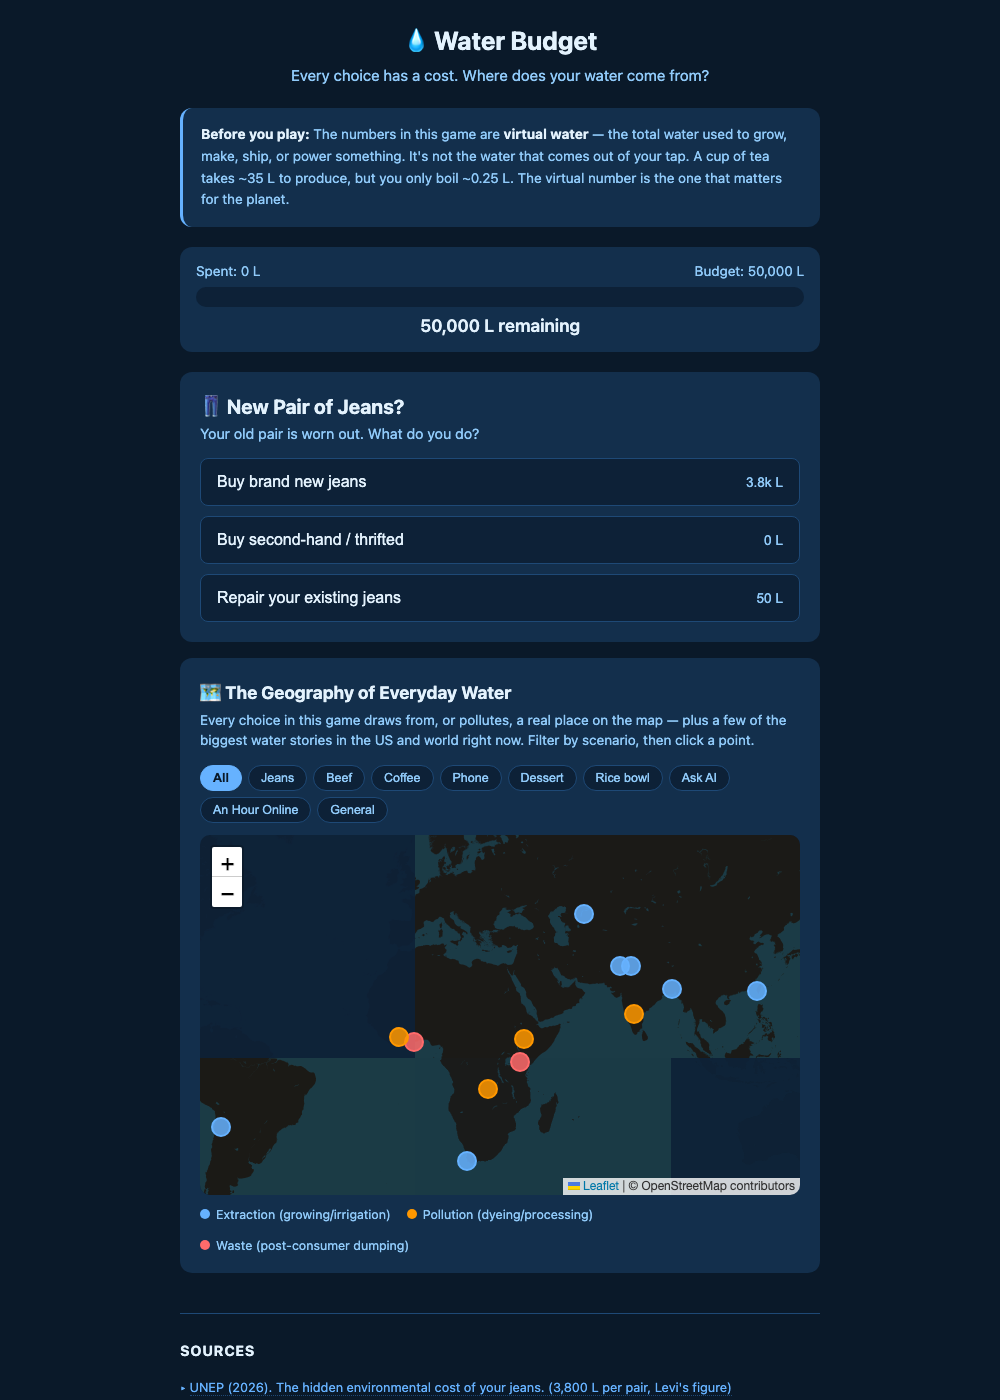
Task: Click the water budget progress bar
Action: tap(500, 297)
